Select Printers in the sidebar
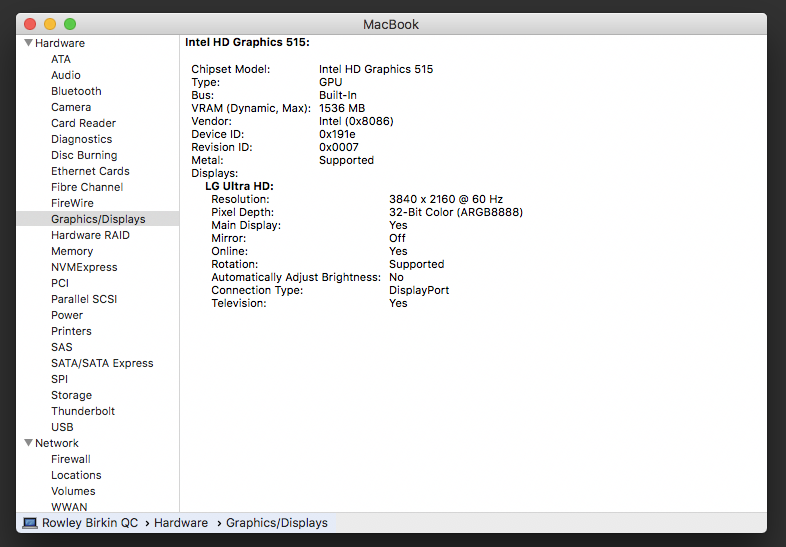 pos(71,331)
